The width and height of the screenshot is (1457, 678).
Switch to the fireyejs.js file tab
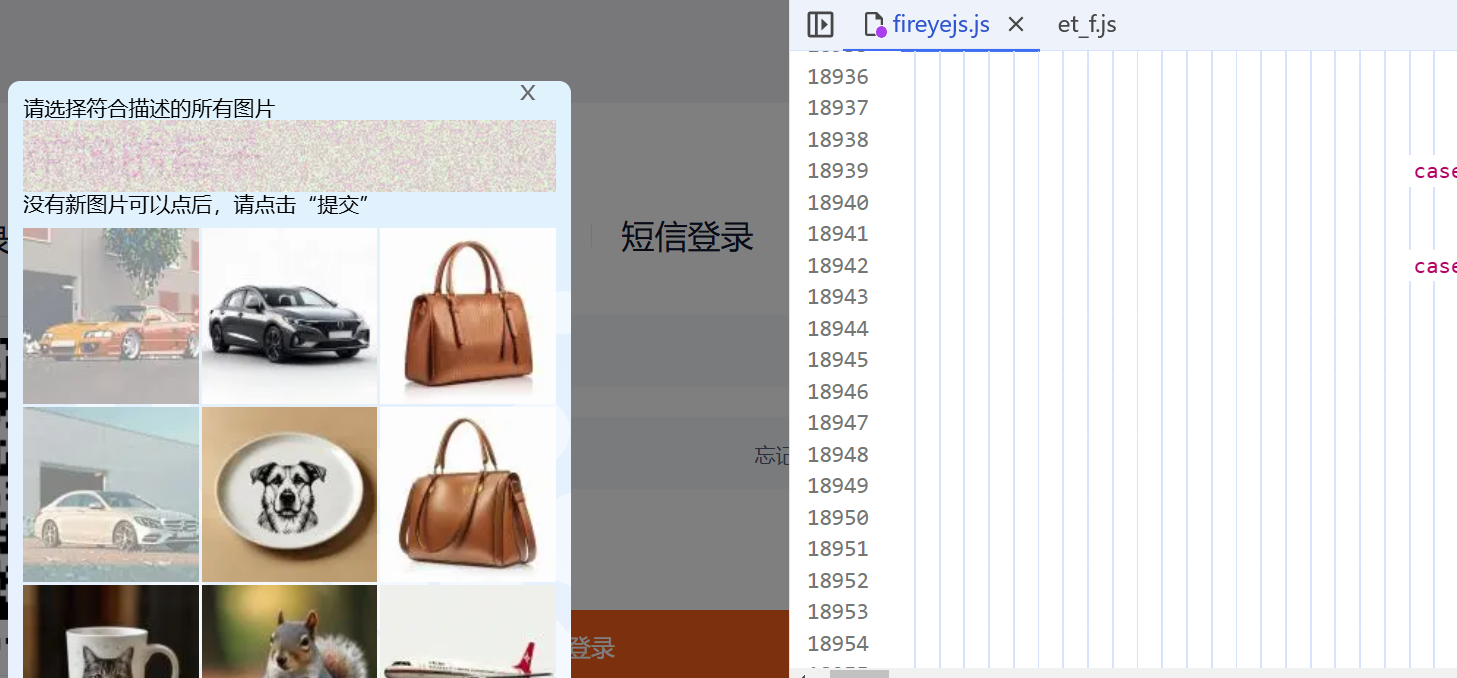click(941, 24)
